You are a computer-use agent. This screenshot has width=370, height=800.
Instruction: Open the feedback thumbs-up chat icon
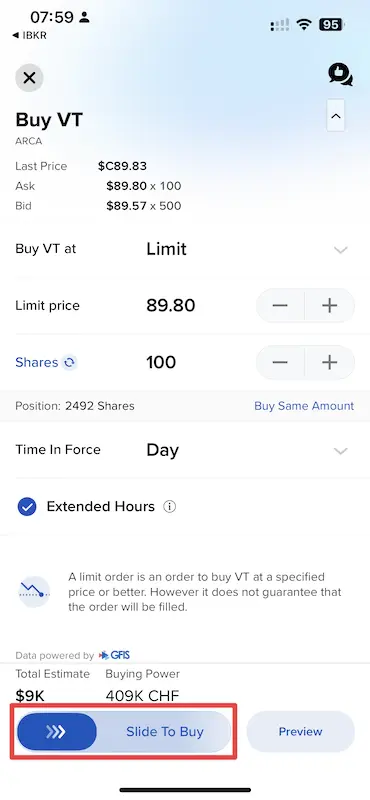[x=340, y=75]
